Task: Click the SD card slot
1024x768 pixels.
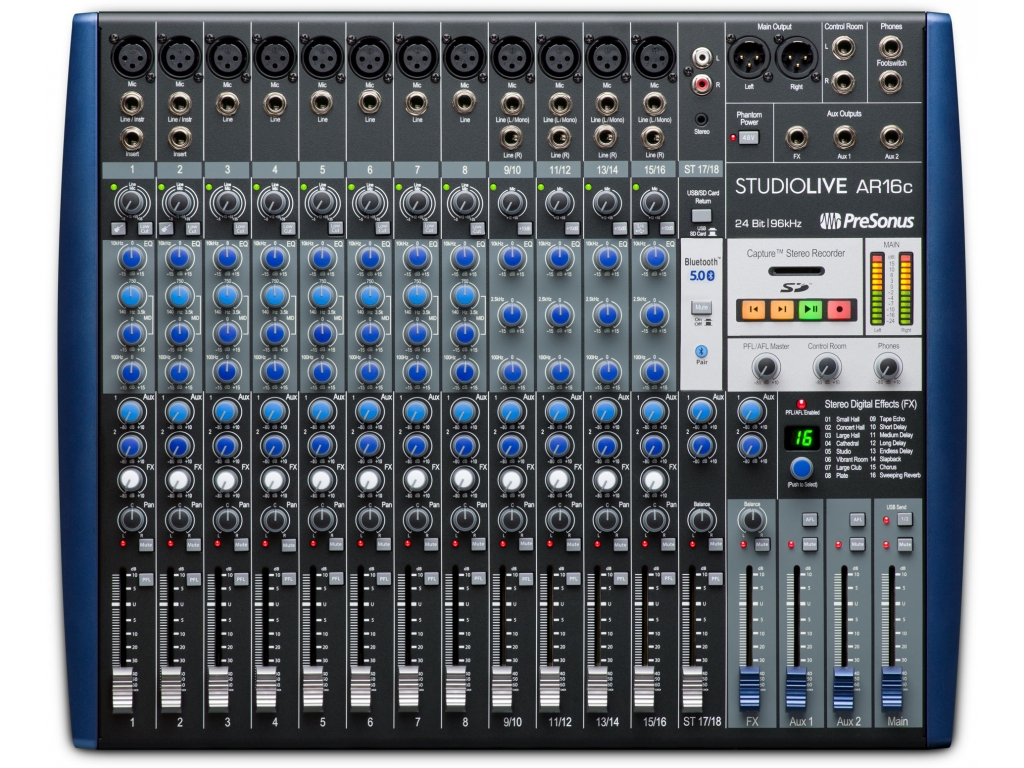Action: click(x=795, y=271)
